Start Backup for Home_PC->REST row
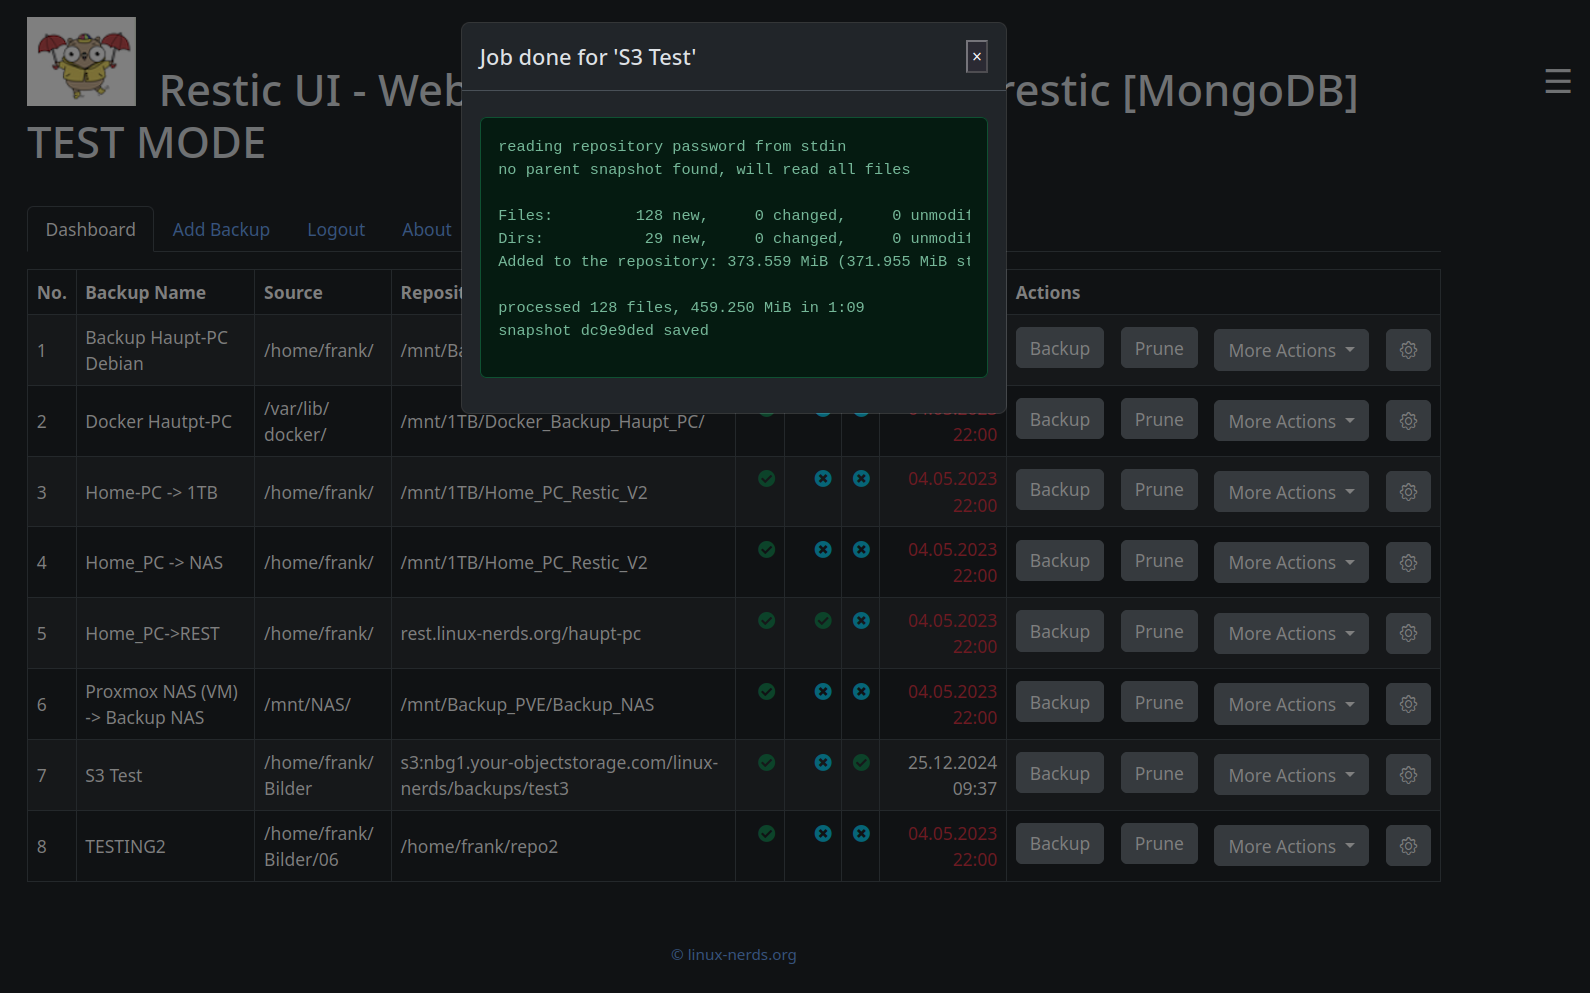Image resolution: width=1590 pixels, height=993 pixels. [x=1060, y=632]
